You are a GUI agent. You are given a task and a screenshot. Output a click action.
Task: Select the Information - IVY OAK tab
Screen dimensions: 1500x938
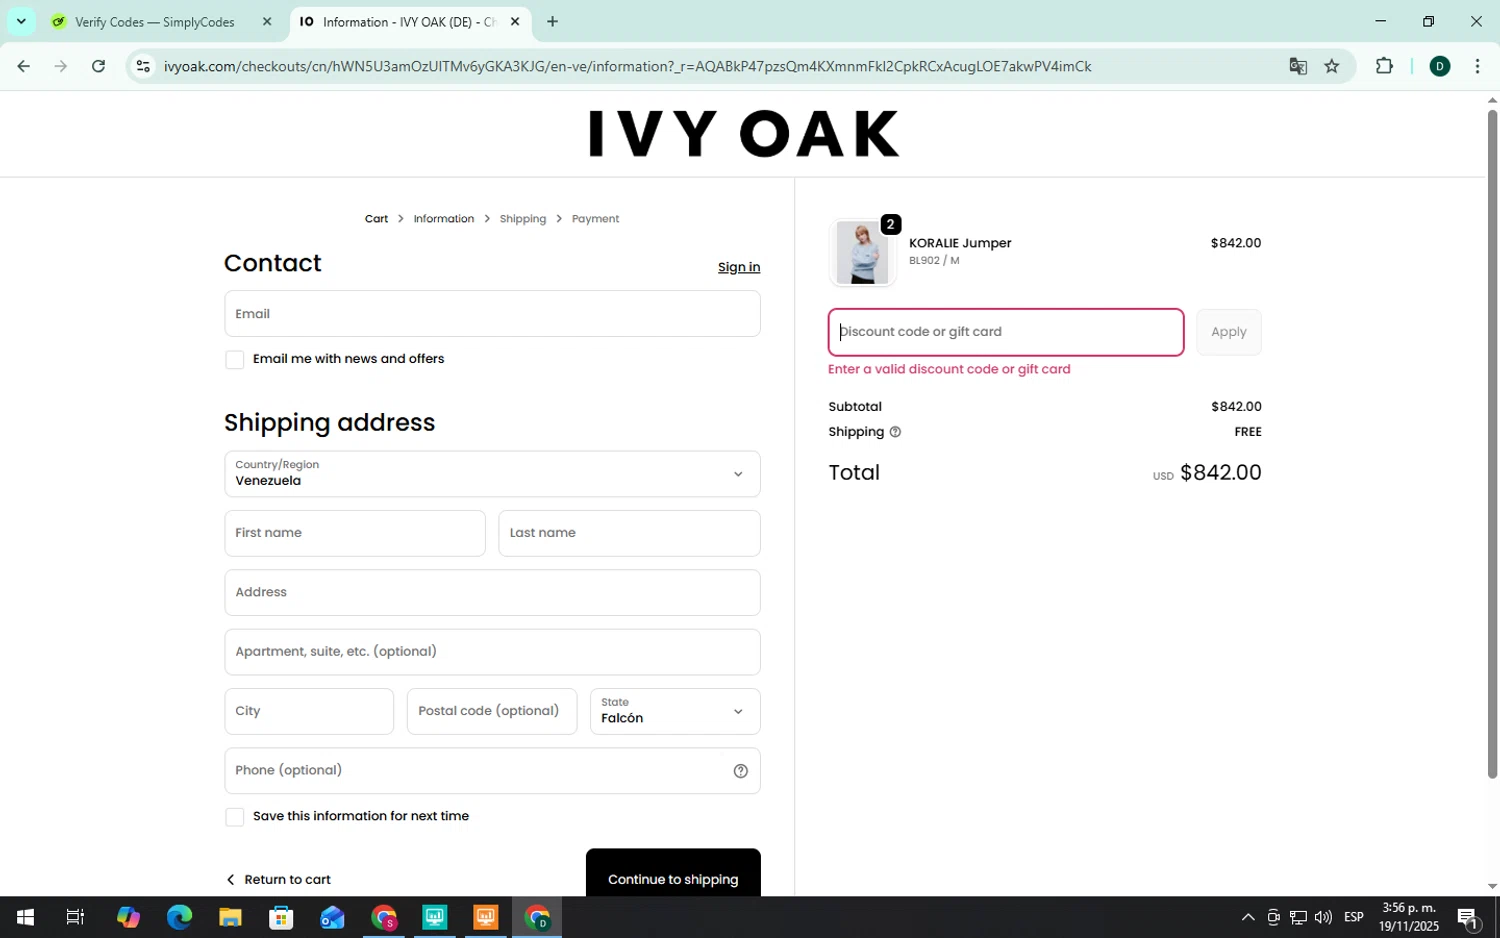point(410,21)
